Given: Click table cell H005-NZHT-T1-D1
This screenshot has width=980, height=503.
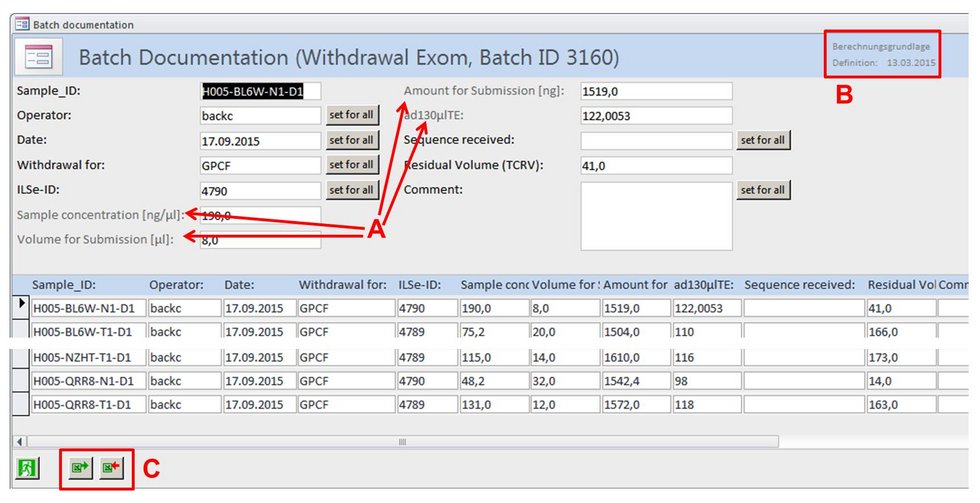Looking at the screenshot, I should (x=89, y=357).
